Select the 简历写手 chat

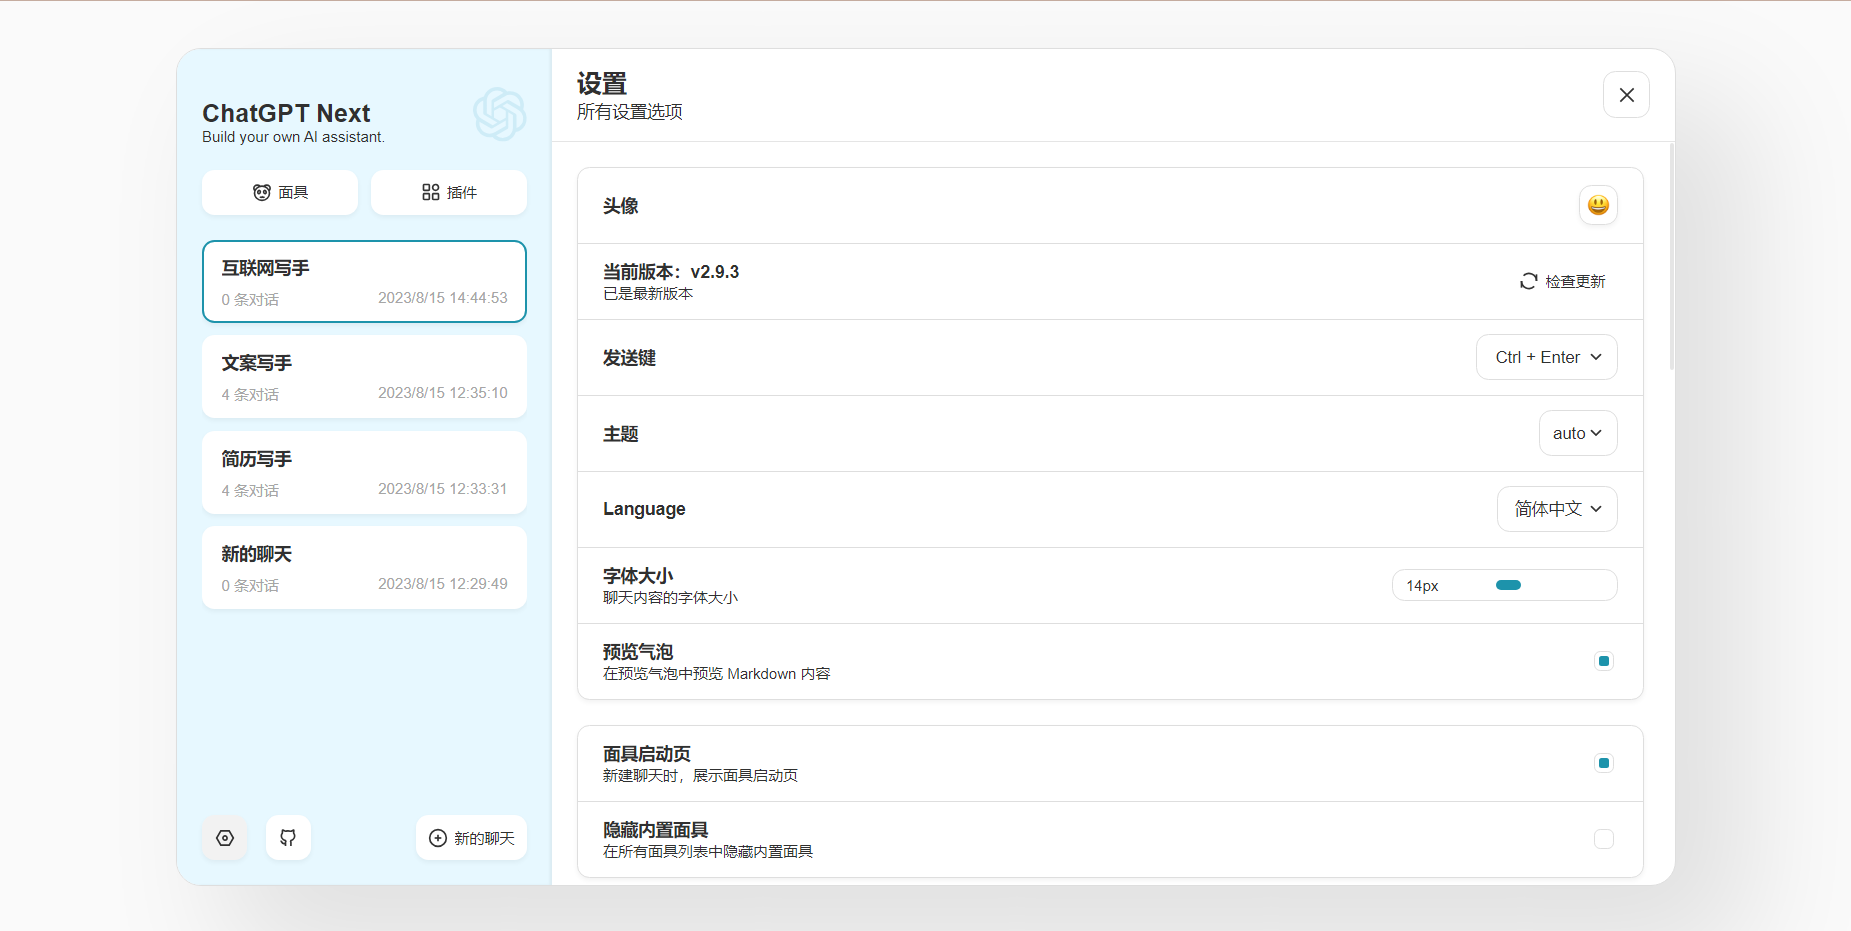[x=364, y=473]
